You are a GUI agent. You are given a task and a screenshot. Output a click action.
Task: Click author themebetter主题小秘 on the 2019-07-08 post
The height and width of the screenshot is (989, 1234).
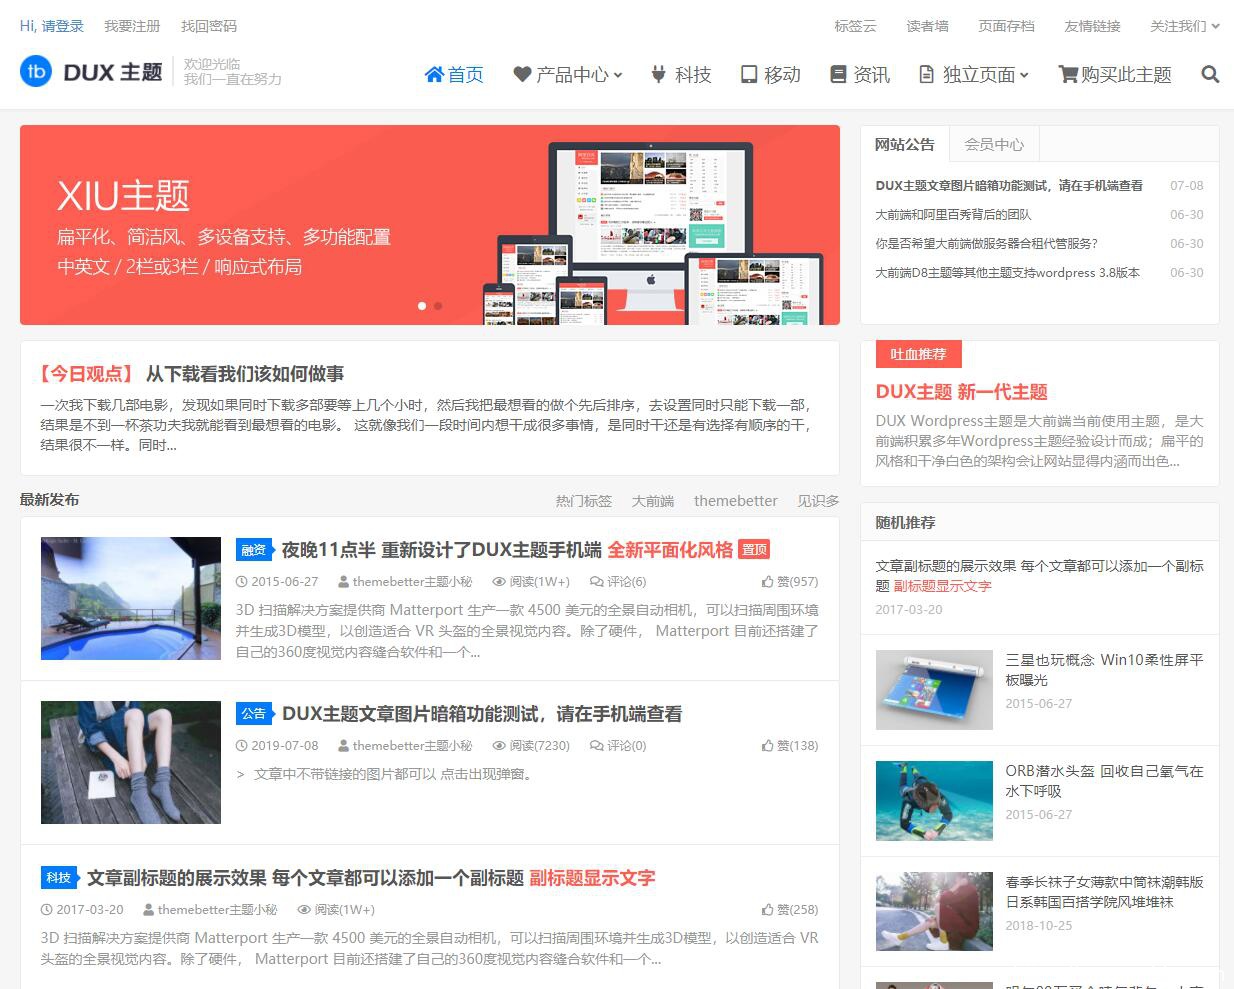[412, 745]
